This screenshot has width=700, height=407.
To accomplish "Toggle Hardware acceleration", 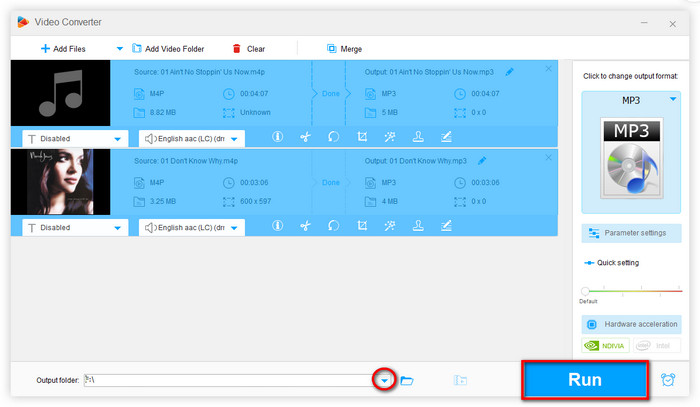I will click(x=631, y=324).
